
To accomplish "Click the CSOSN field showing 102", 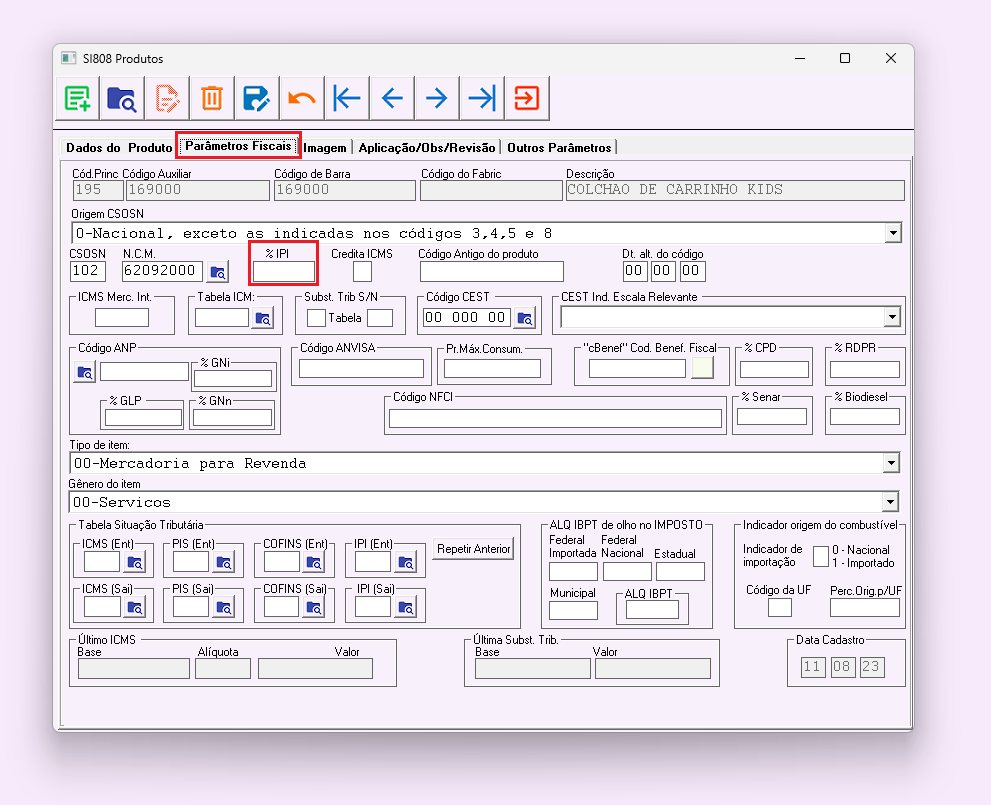I will click(x=86, y=271).
